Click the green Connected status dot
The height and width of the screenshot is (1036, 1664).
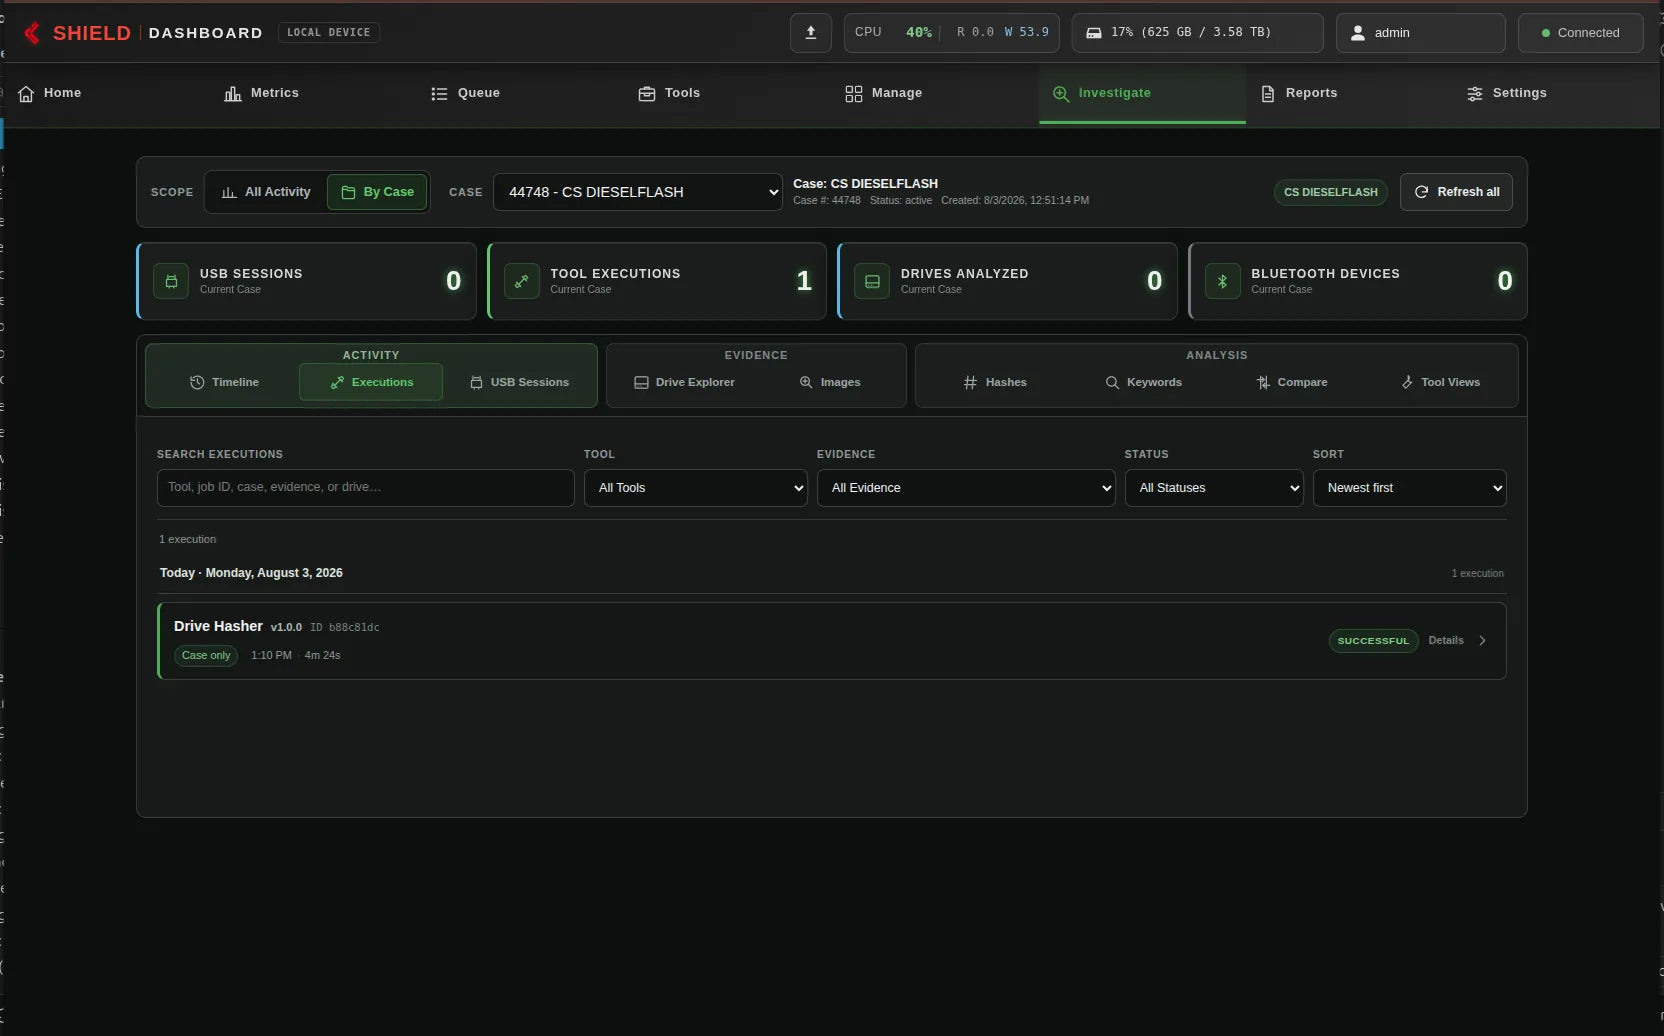click(1546, 33)
